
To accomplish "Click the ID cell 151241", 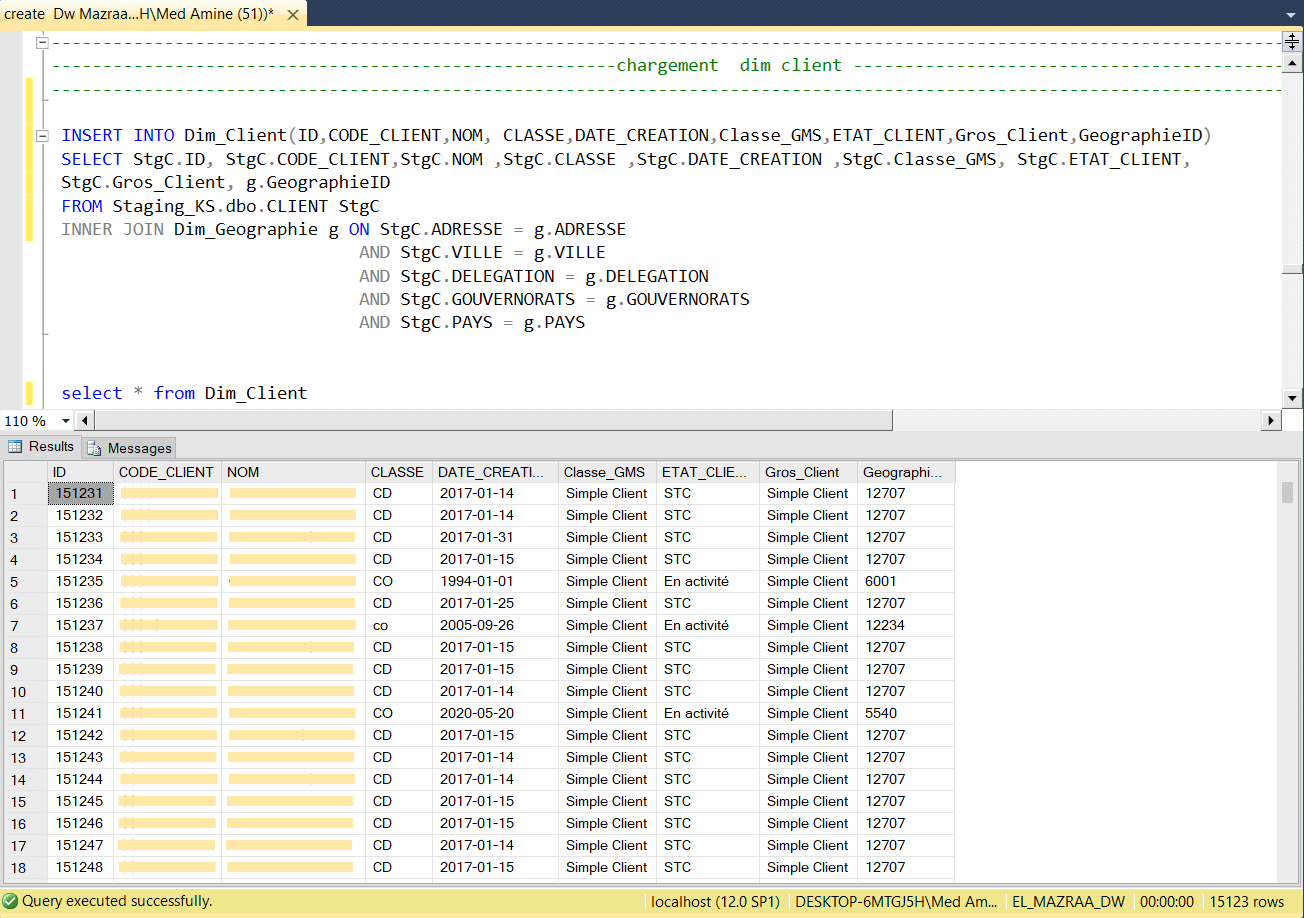I will [80, 713].
